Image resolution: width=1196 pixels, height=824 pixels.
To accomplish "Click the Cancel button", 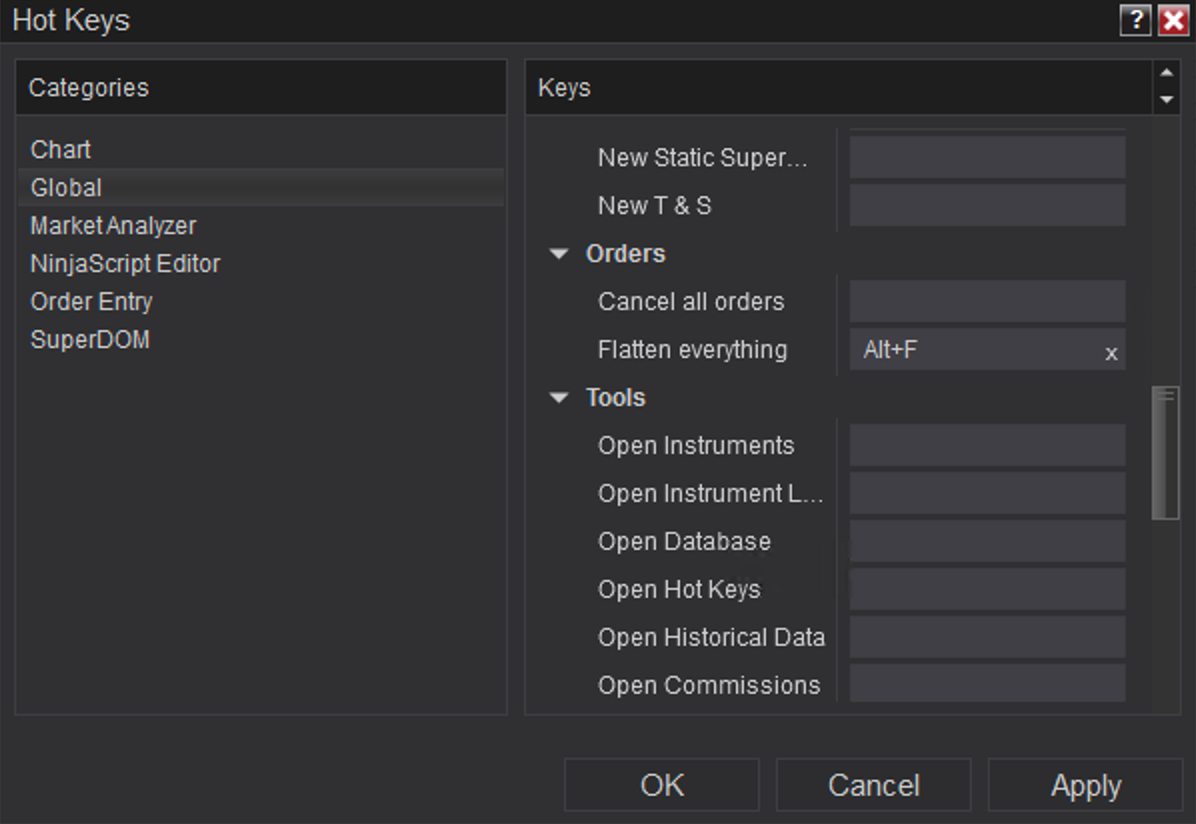I will 874,785.
